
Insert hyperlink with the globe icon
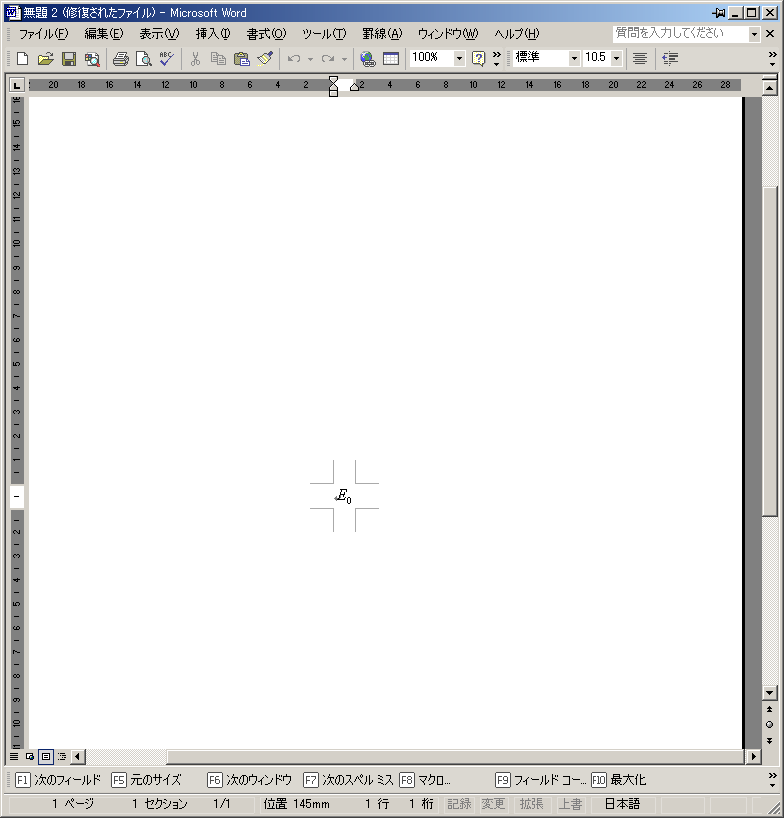tap(368, 58)
